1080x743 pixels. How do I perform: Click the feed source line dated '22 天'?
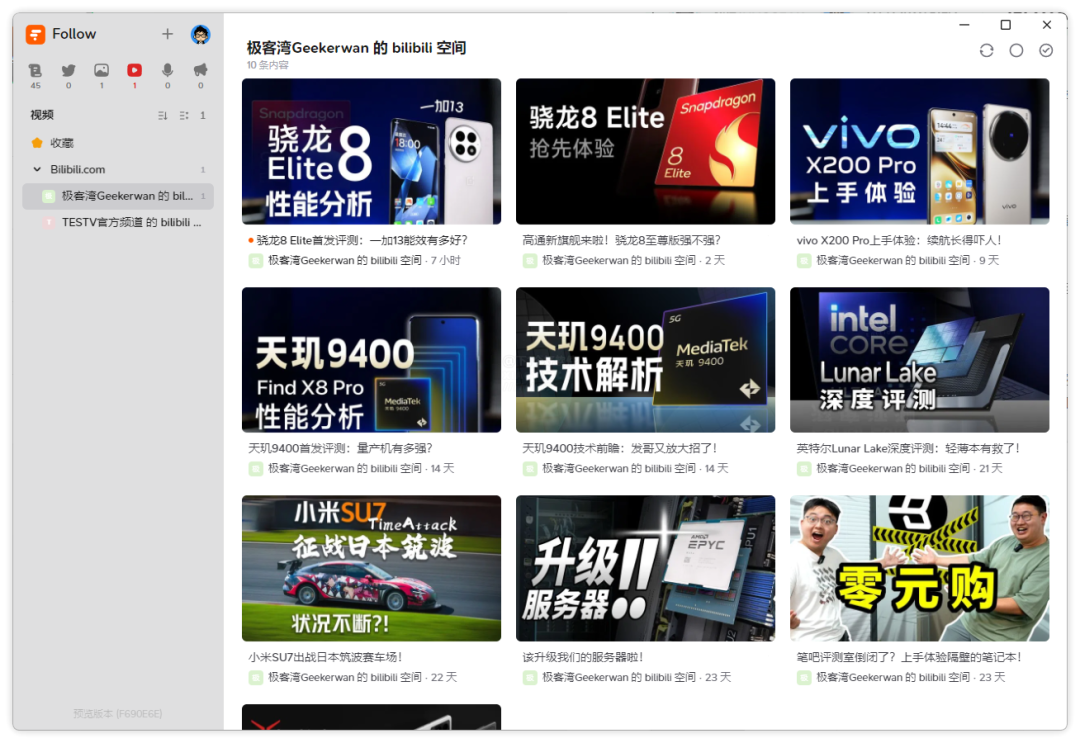point(353,677)
